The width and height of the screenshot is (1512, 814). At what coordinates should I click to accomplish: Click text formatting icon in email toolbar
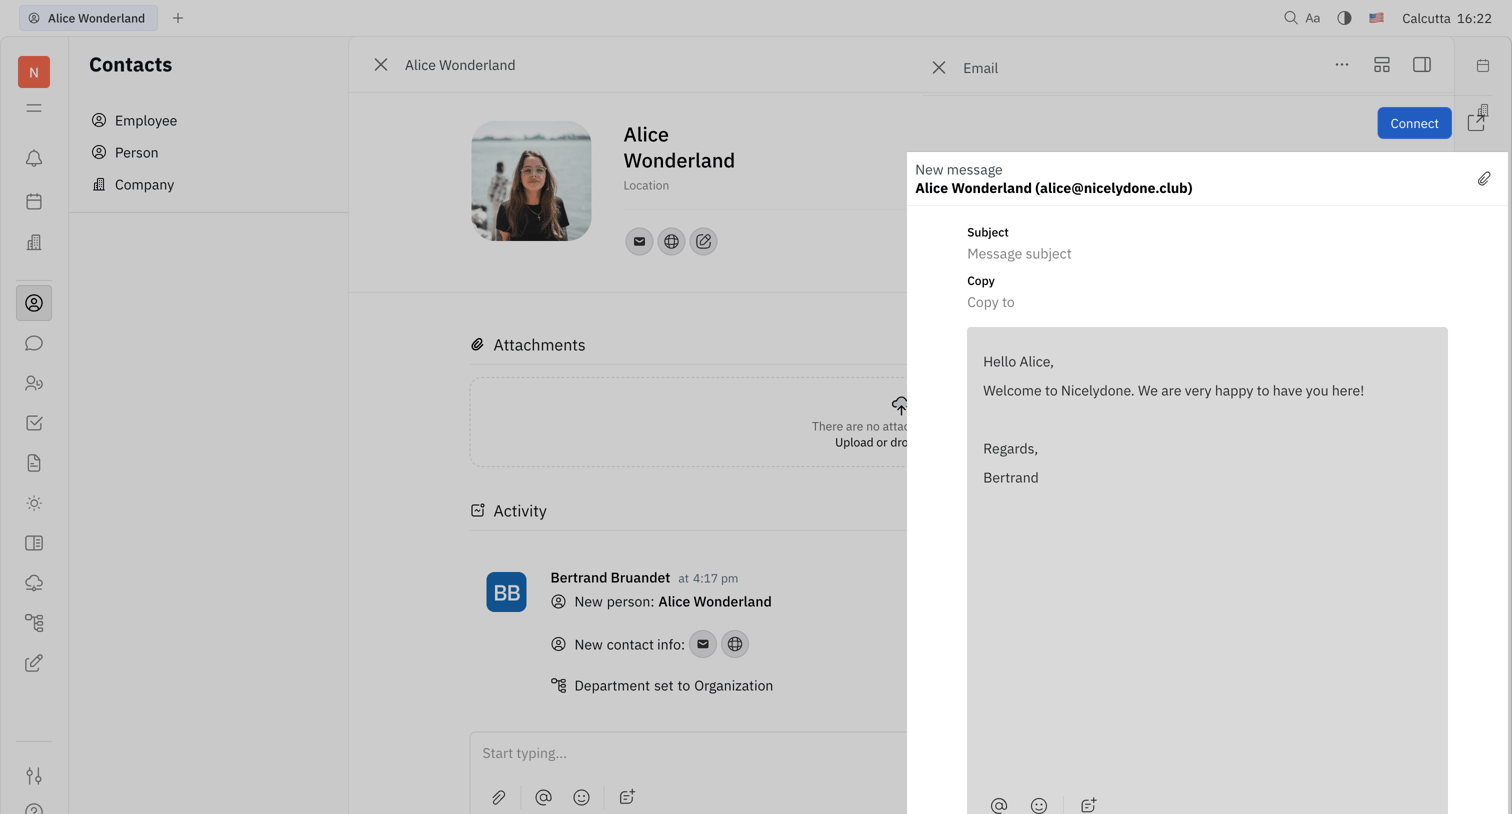(x=1088, y=805)
